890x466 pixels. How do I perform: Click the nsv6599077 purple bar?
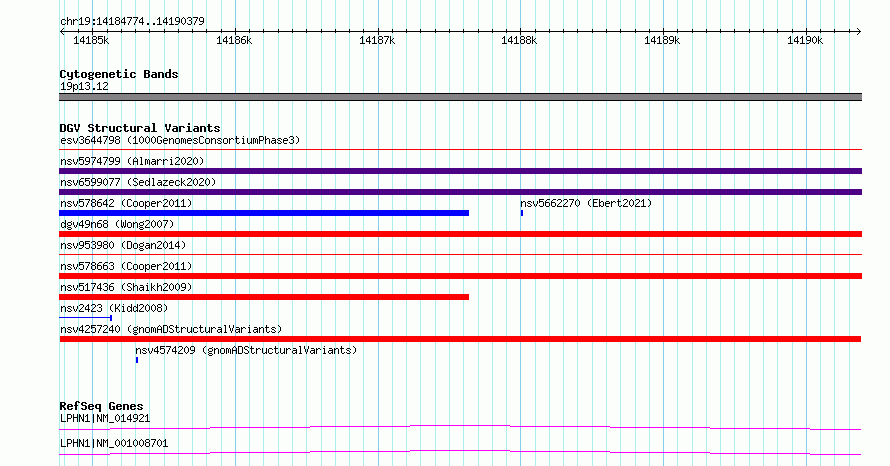coord(460,192)
